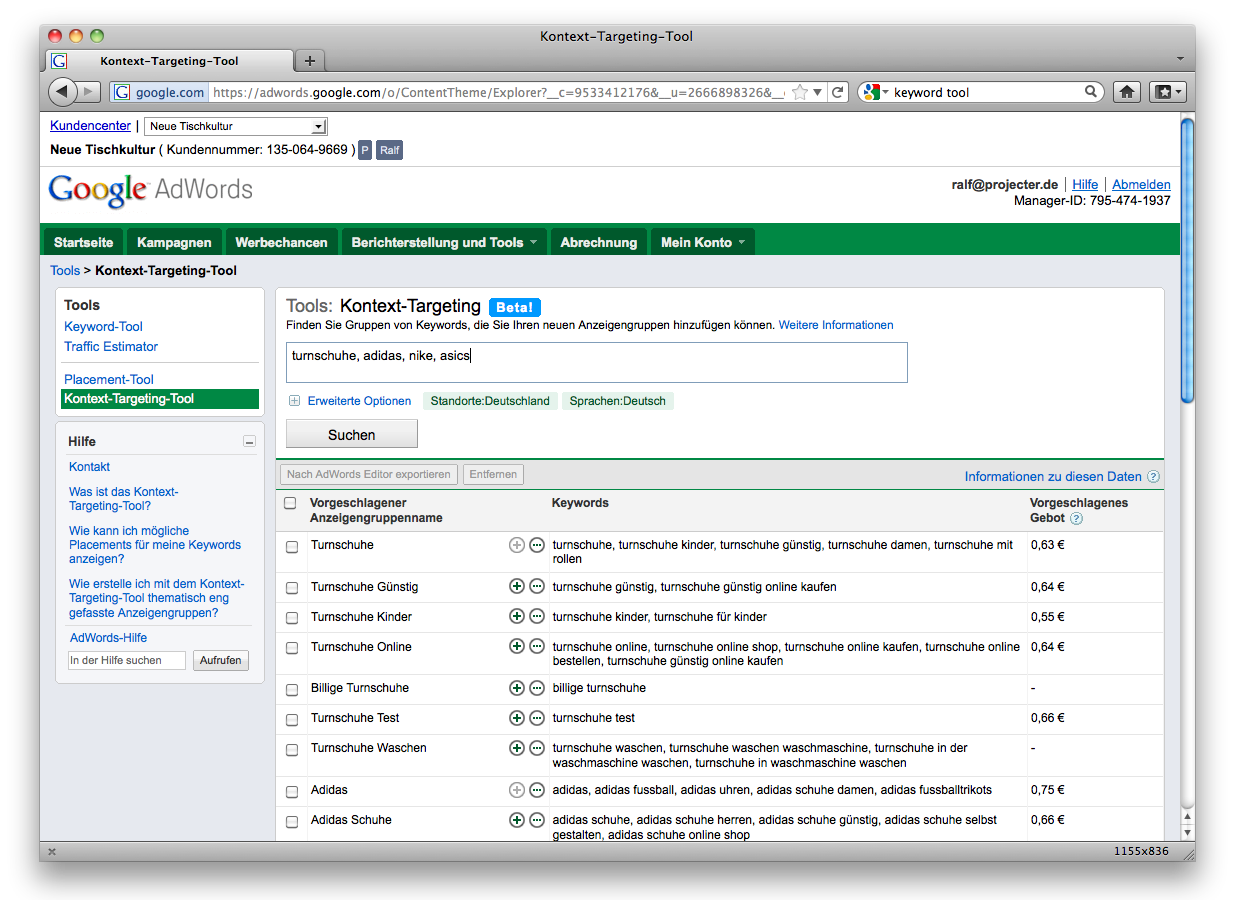
Task: Click the keyword entry text box
Action: coord(597,363)
